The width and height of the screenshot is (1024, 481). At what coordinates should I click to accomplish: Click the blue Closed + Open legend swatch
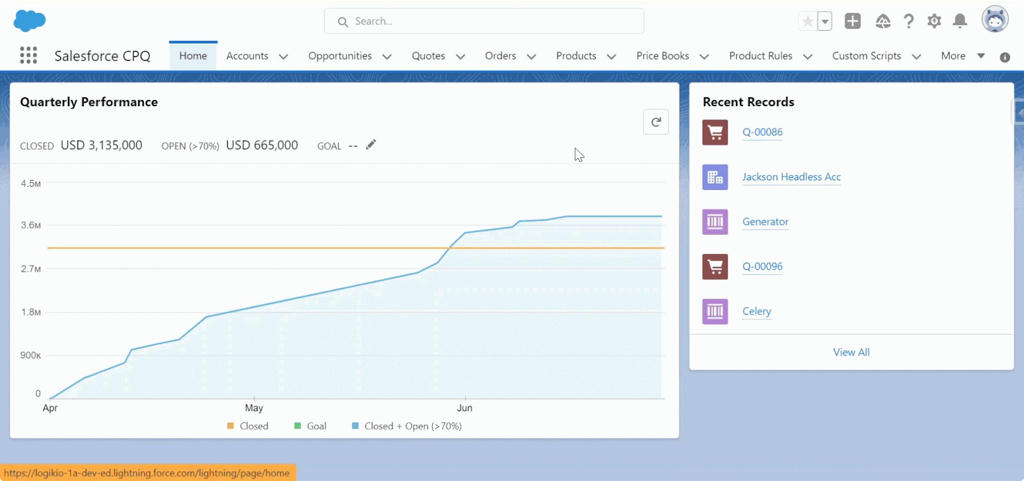coord(355,426)
